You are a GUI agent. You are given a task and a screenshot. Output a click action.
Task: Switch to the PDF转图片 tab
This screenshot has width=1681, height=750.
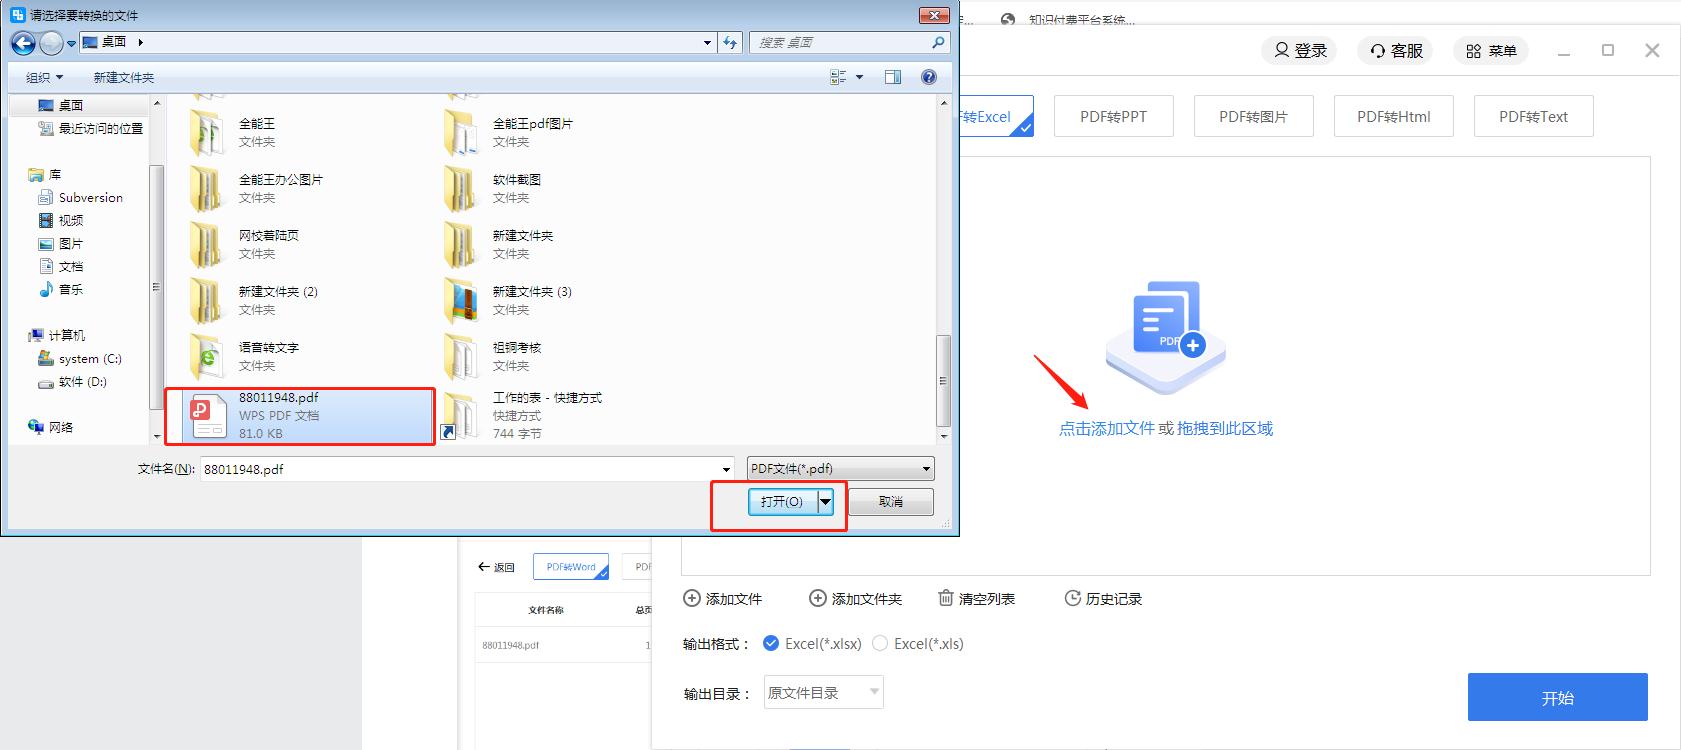1253,116
